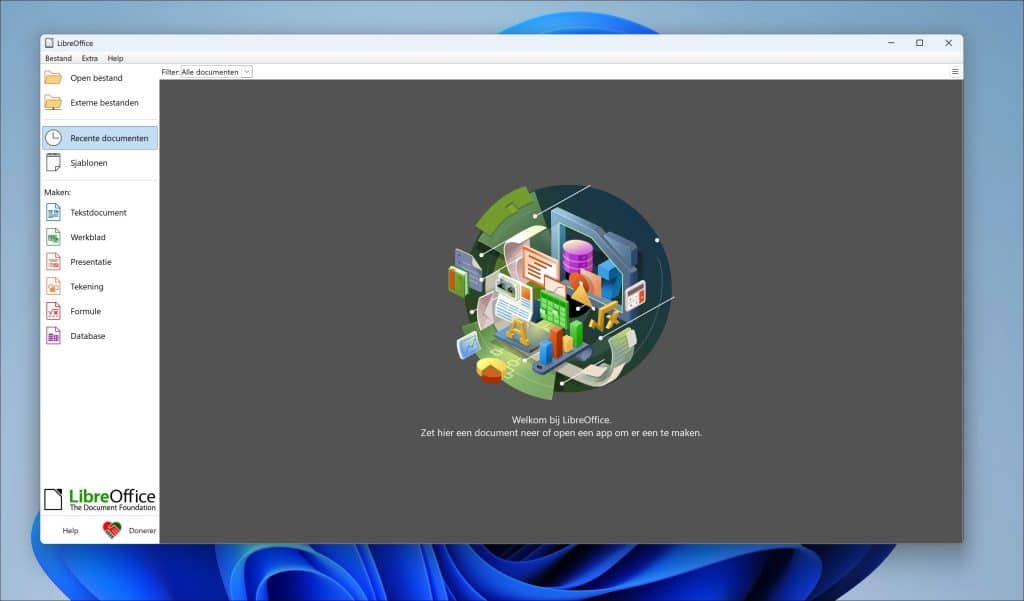Click the Doneren button label
1024x601 pixels.
pos(142,531)
